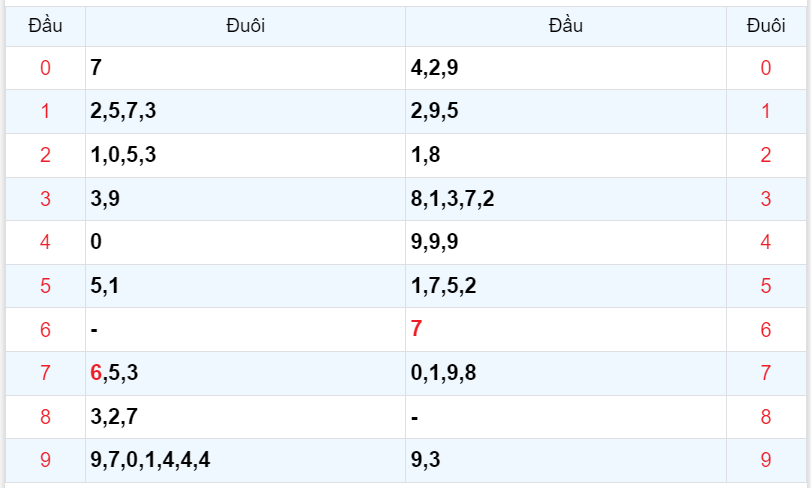Select the cell containing 5,1
Viewport: 811px width, 488px height.
(x=105, y=286)
